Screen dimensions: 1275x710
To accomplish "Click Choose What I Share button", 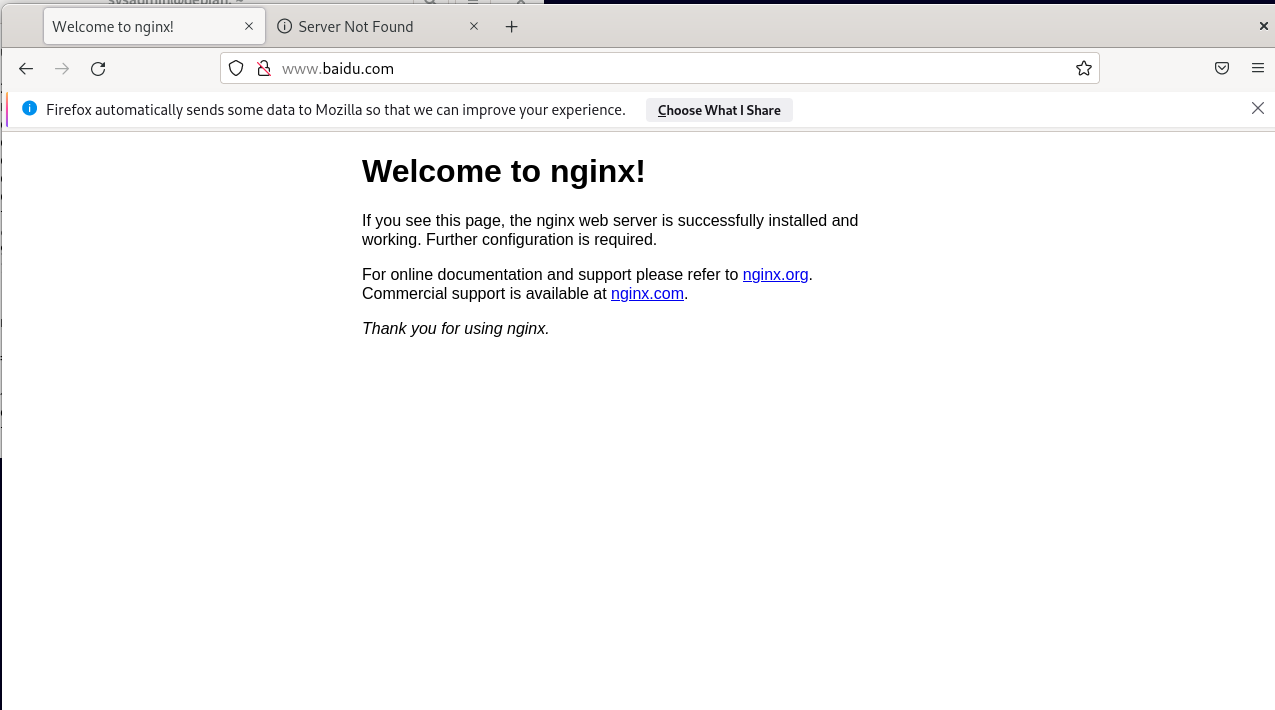I will click(719, 110).
